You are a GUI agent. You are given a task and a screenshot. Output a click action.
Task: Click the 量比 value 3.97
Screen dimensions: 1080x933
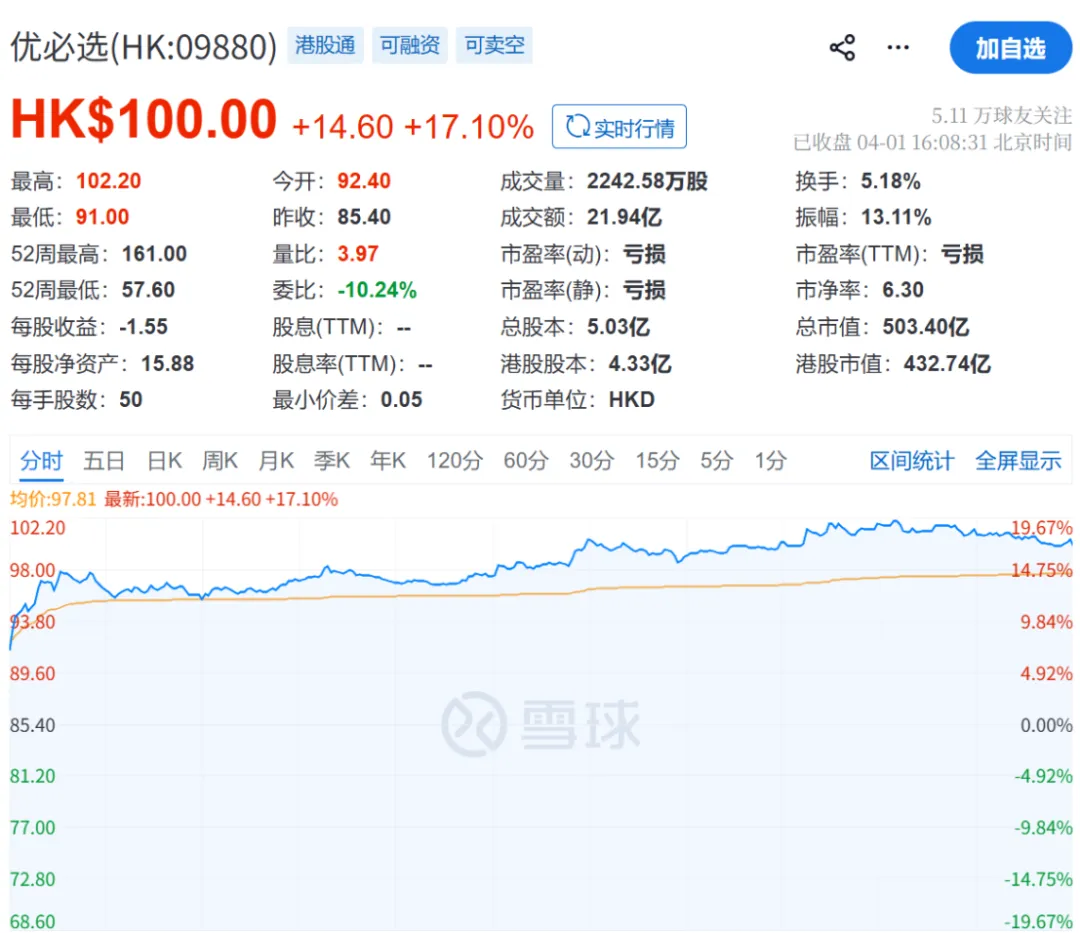[x=357, y=253]
